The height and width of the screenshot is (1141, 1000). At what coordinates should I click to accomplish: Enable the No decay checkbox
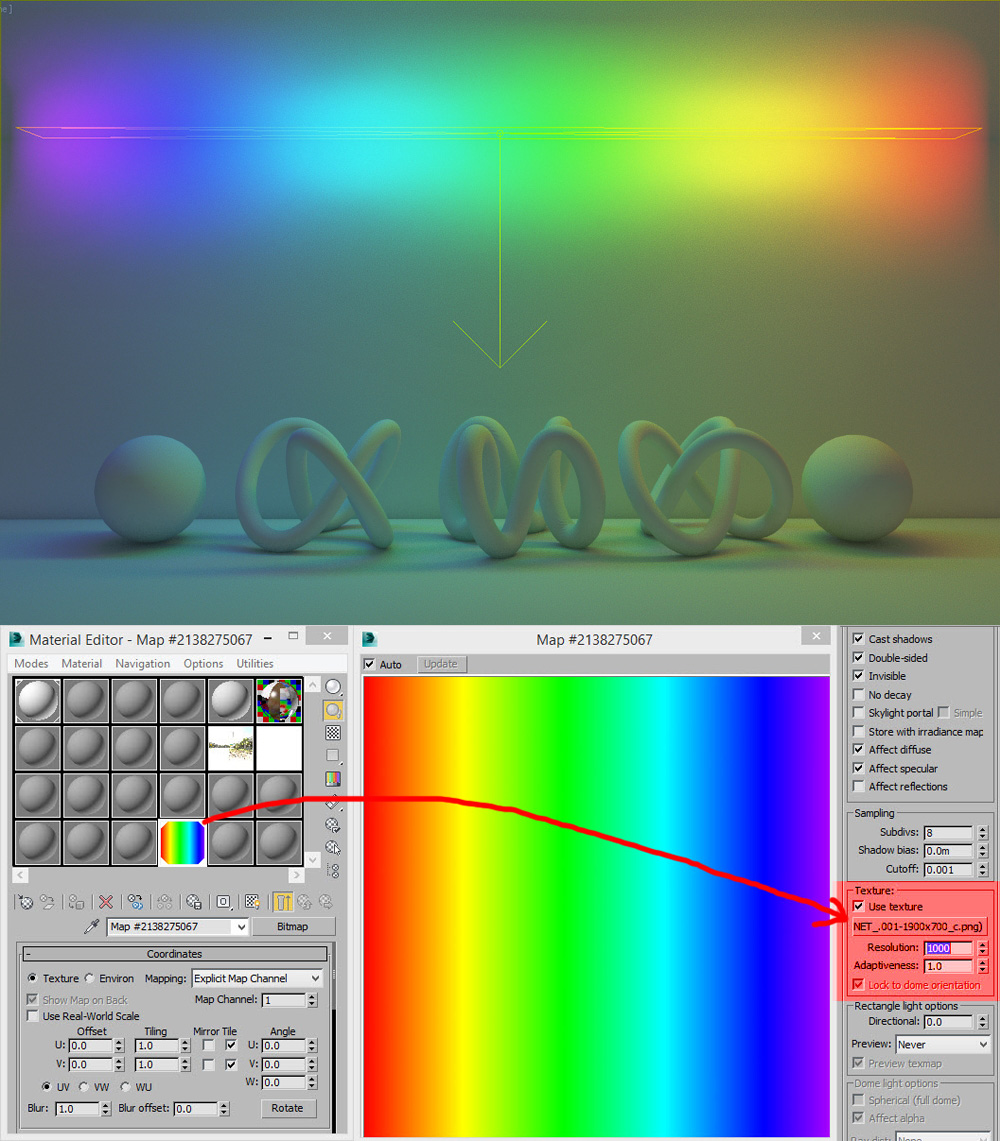[858, 695]
